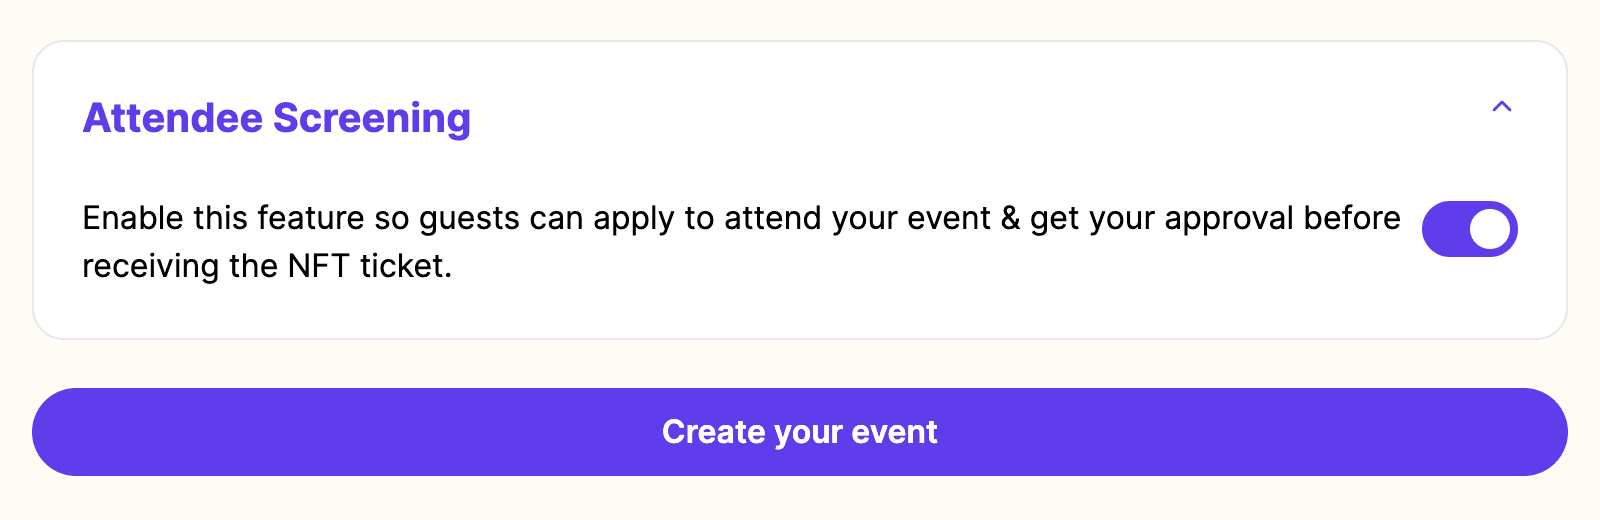Hide the Attendee Screening panel contents
Screen dimensions: 1600x520
tap(1501, 106)
